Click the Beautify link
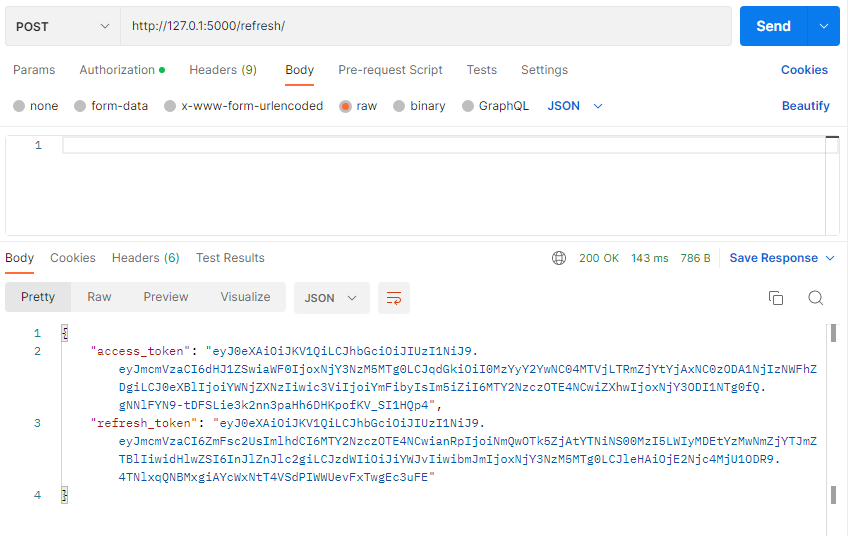Screen dimensions: 860x536 click(x=805, y=106)
